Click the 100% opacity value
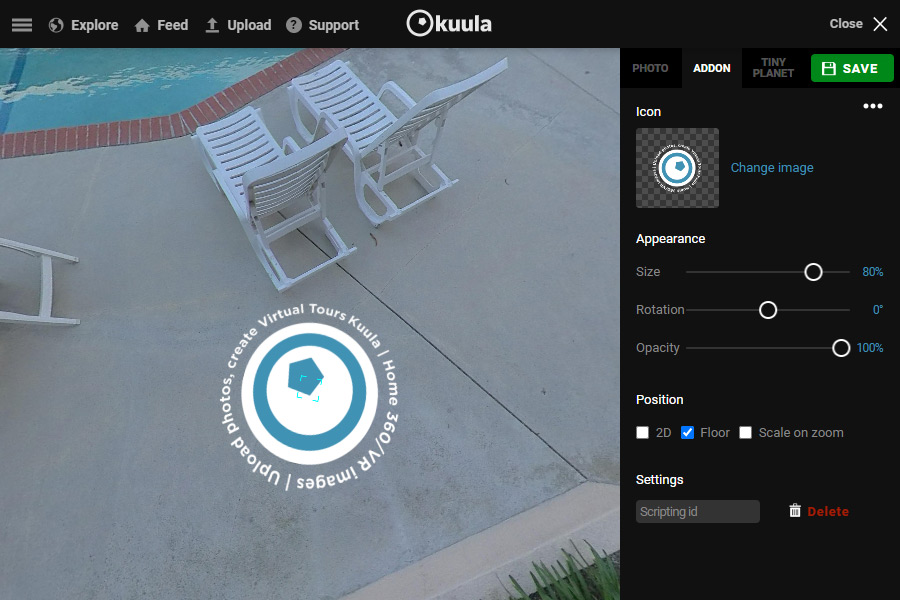 pos(870,348)
